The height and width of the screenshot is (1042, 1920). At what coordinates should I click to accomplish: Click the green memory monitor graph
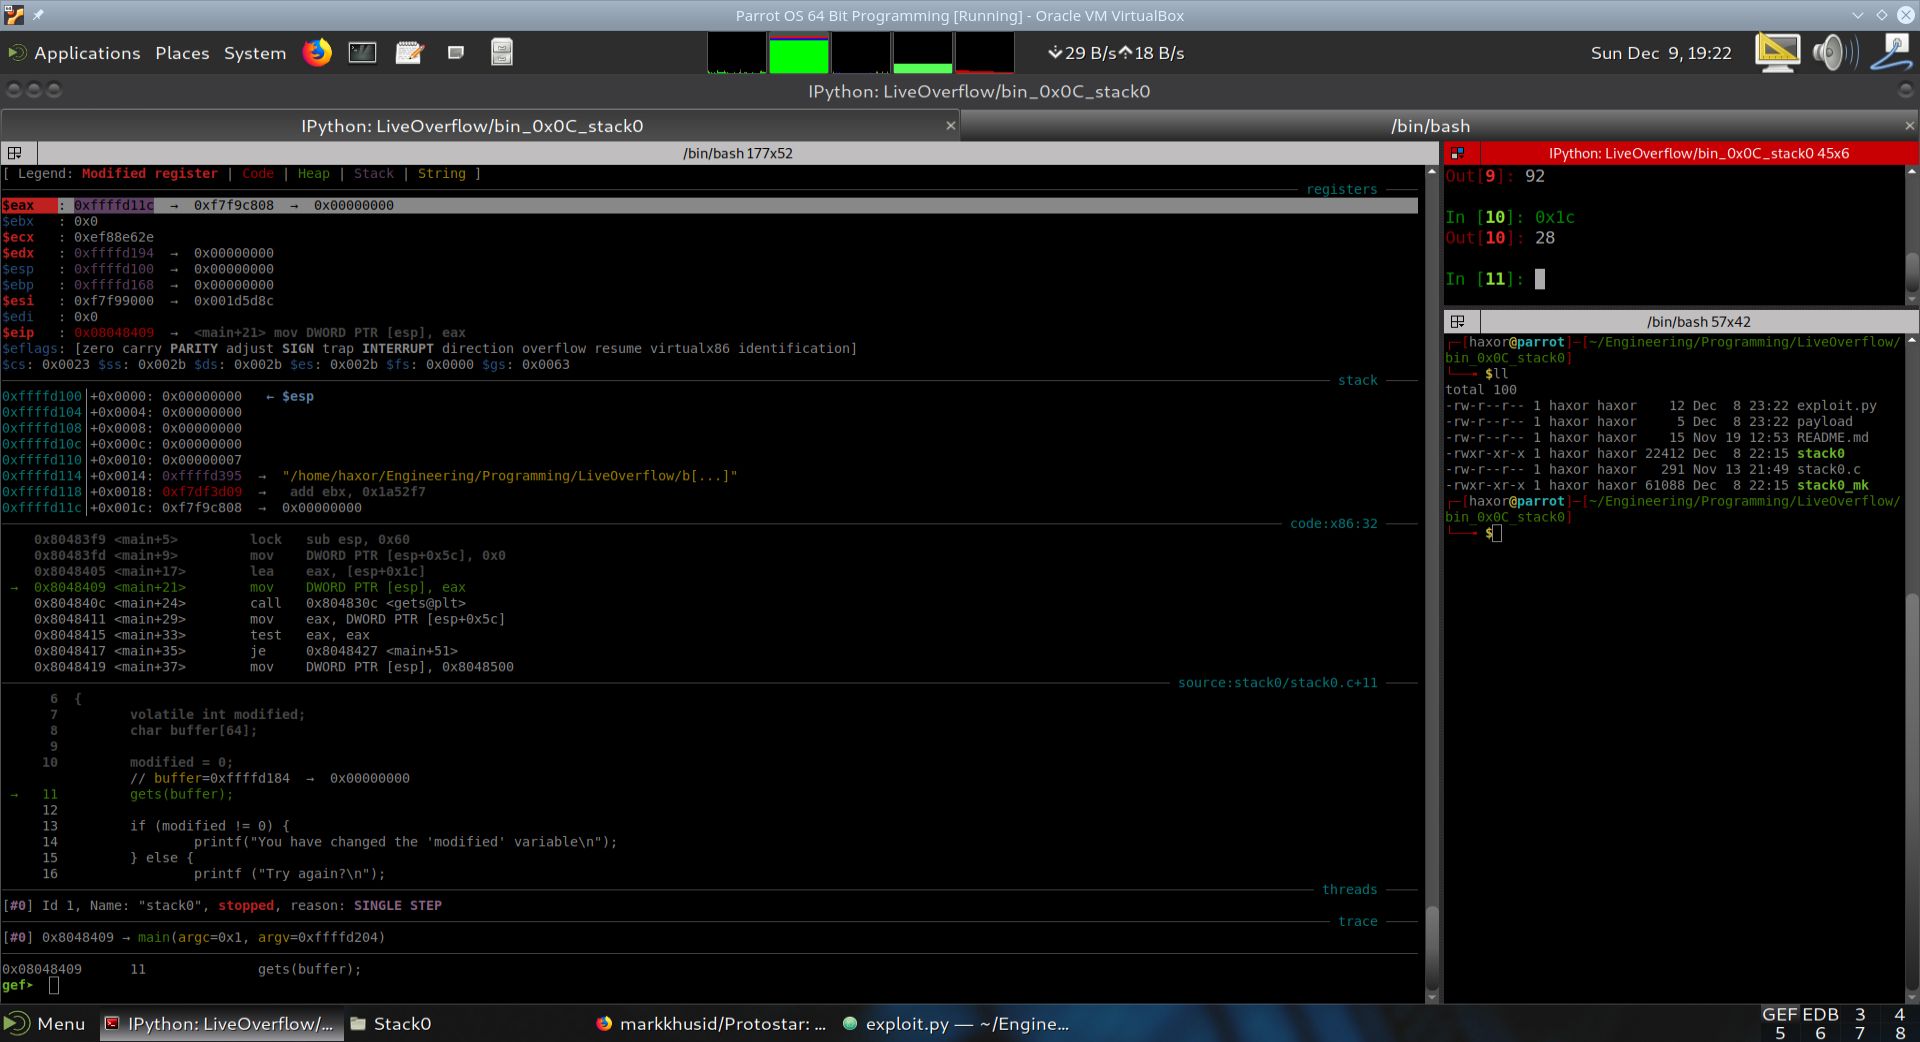tap(798, 53)
